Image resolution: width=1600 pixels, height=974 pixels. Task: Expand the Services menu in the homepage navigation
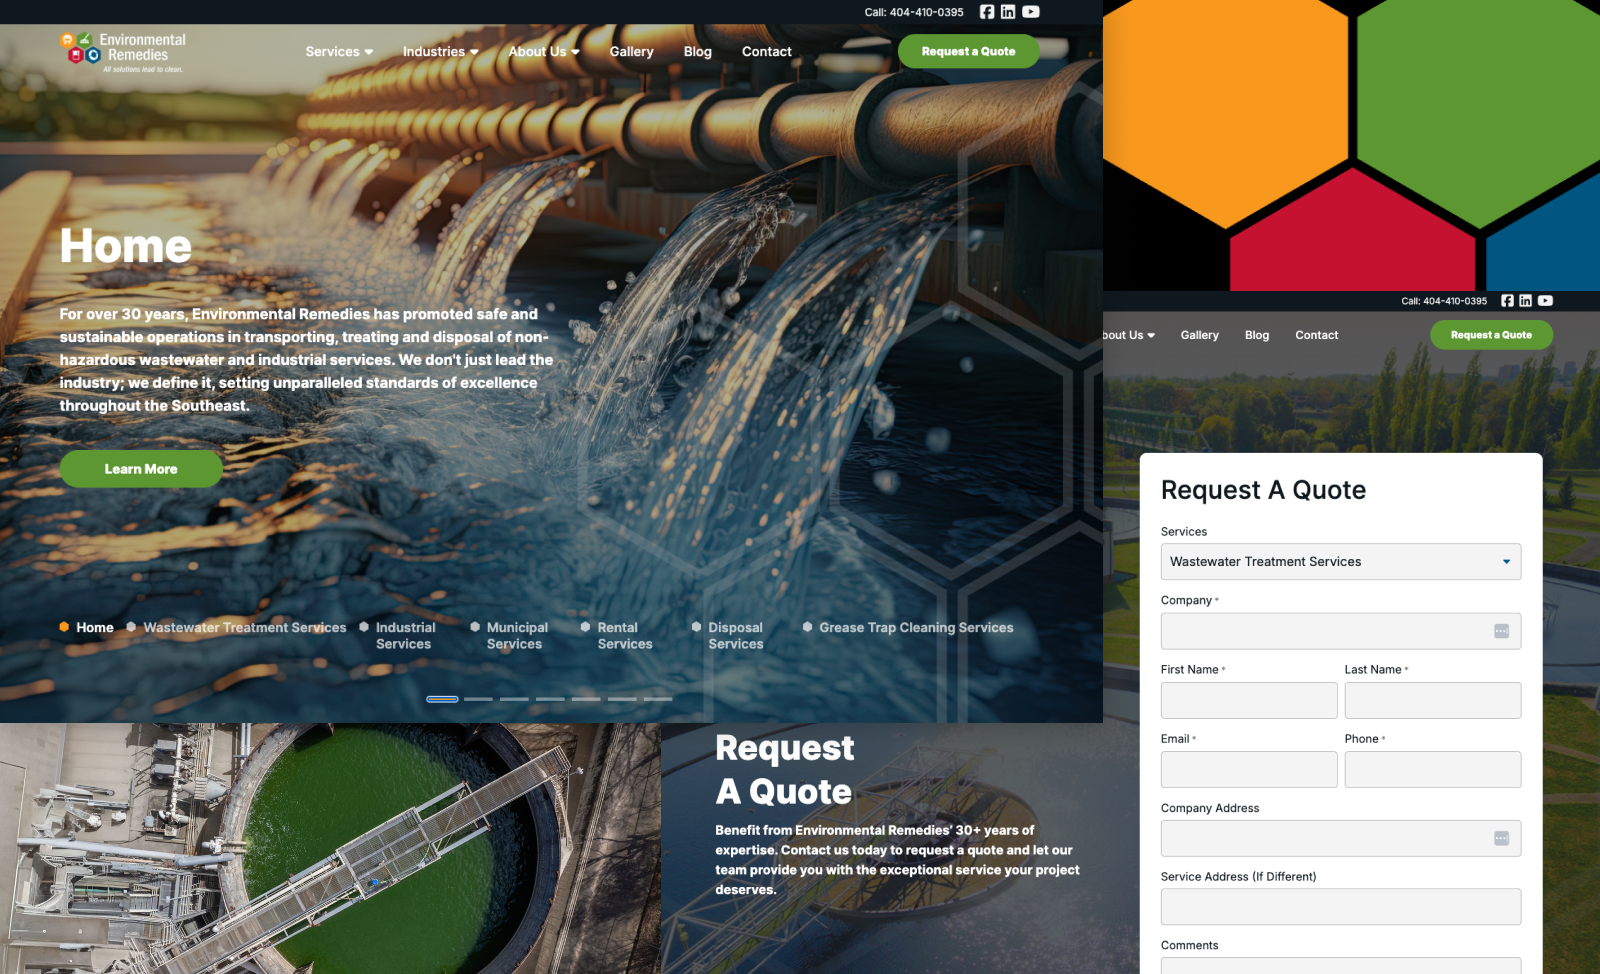[x=339, y=52]
